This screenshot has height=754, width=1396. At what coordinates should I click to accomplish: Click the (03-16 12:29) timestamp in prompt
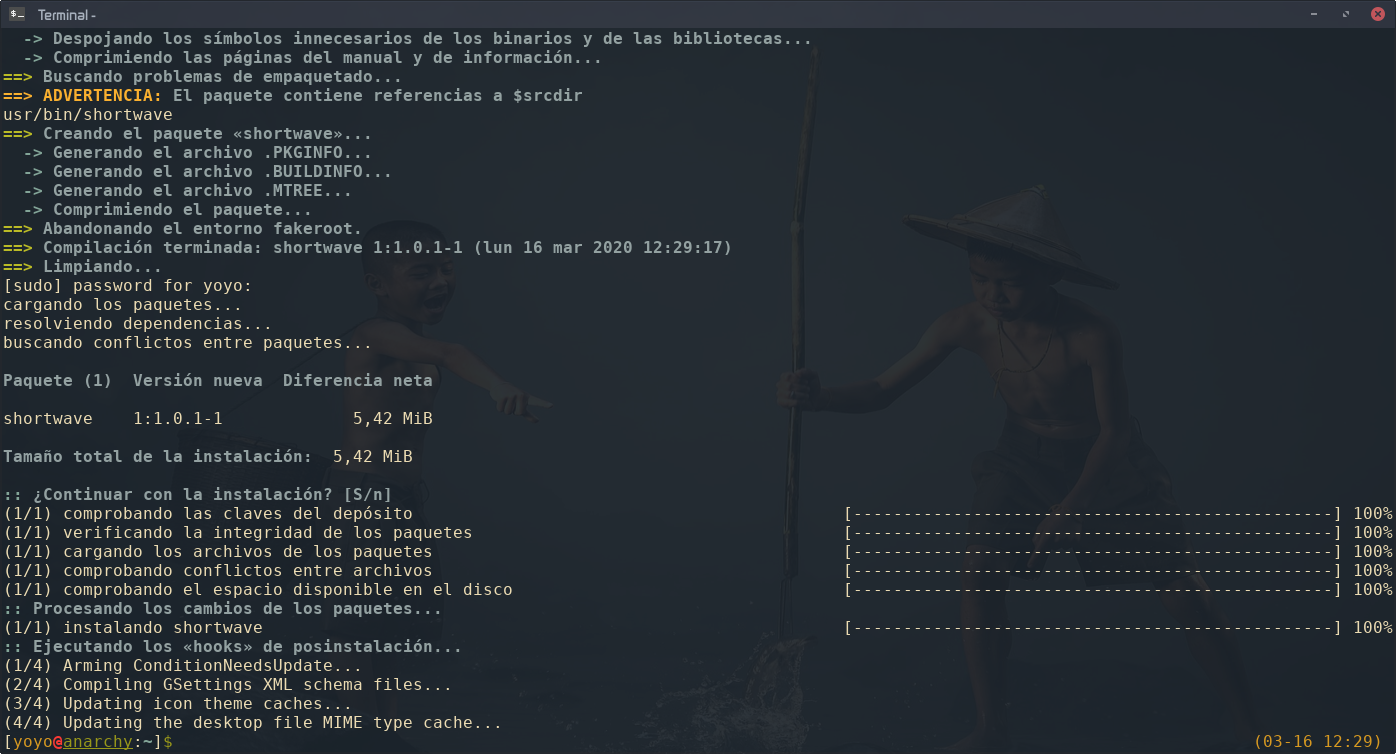[x=1317, y=742]
